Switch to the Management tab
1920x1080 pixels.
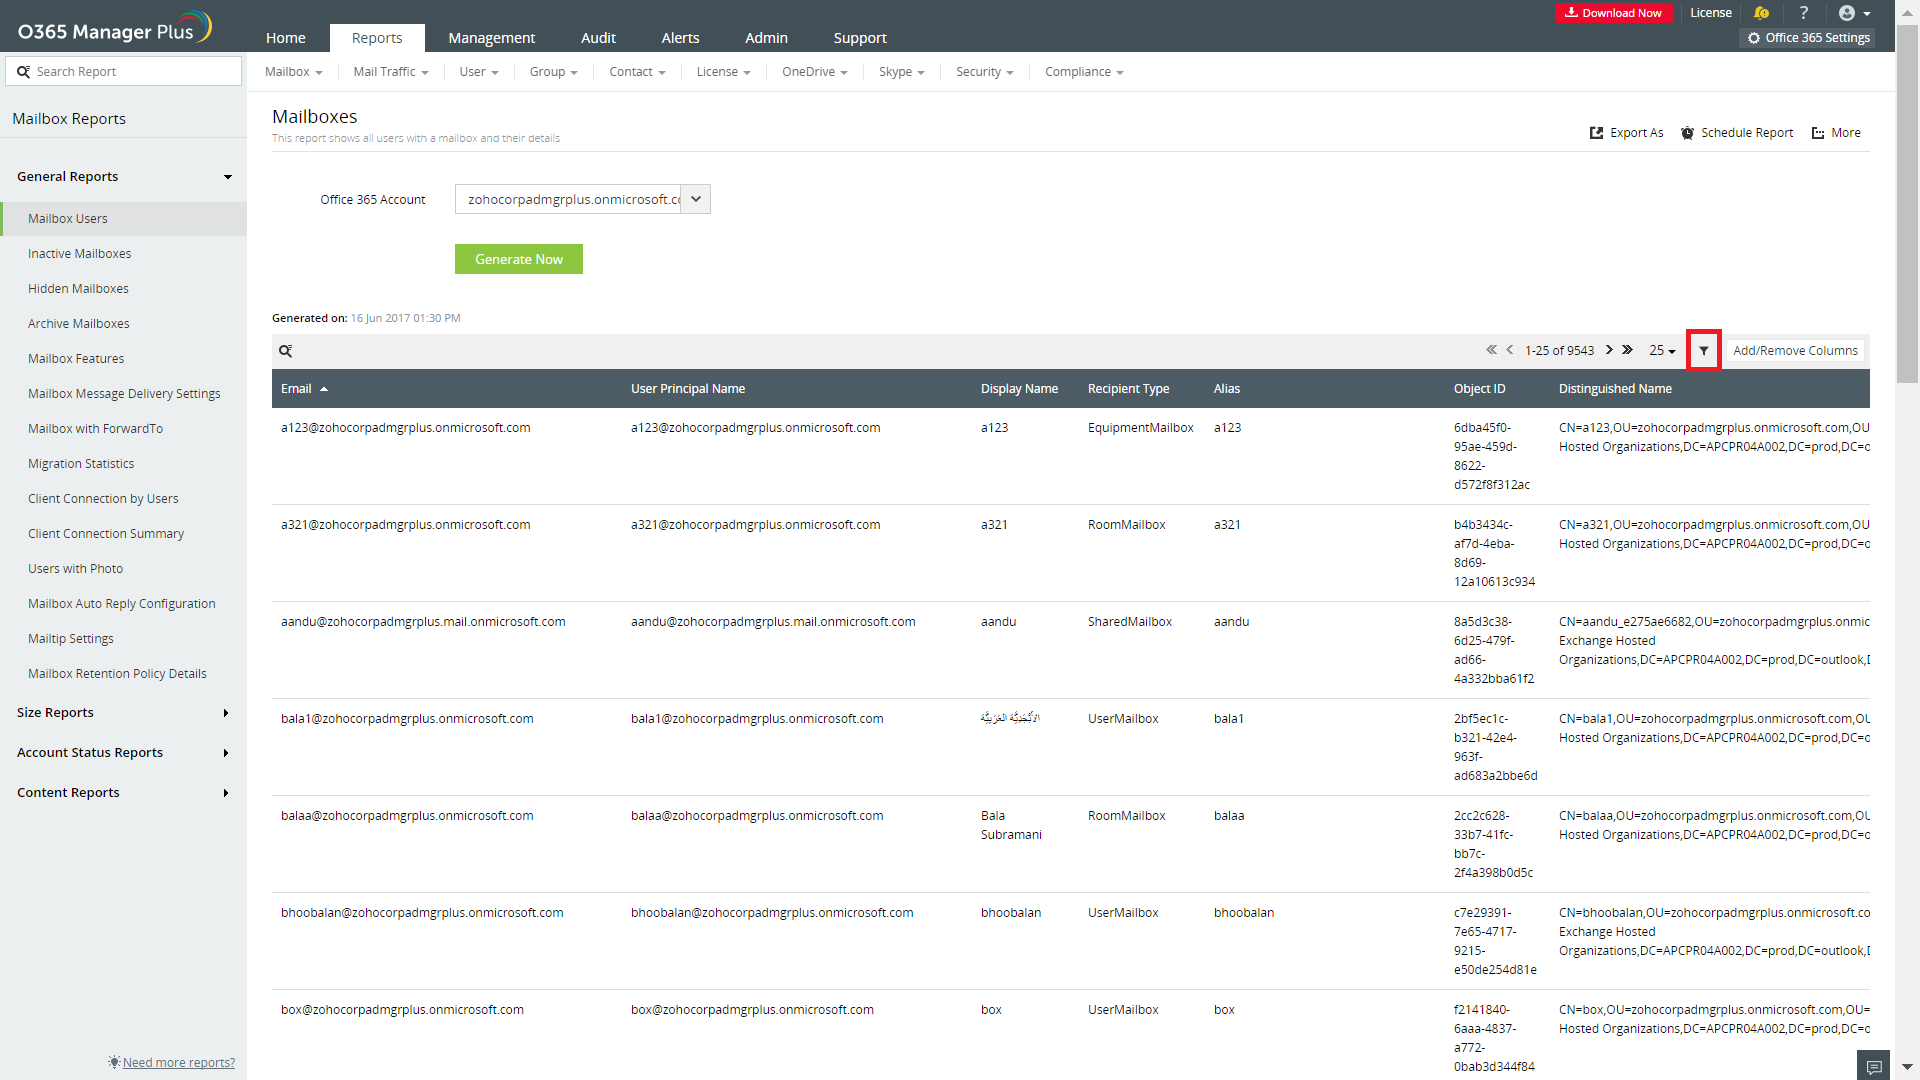[x=491, y=38]
